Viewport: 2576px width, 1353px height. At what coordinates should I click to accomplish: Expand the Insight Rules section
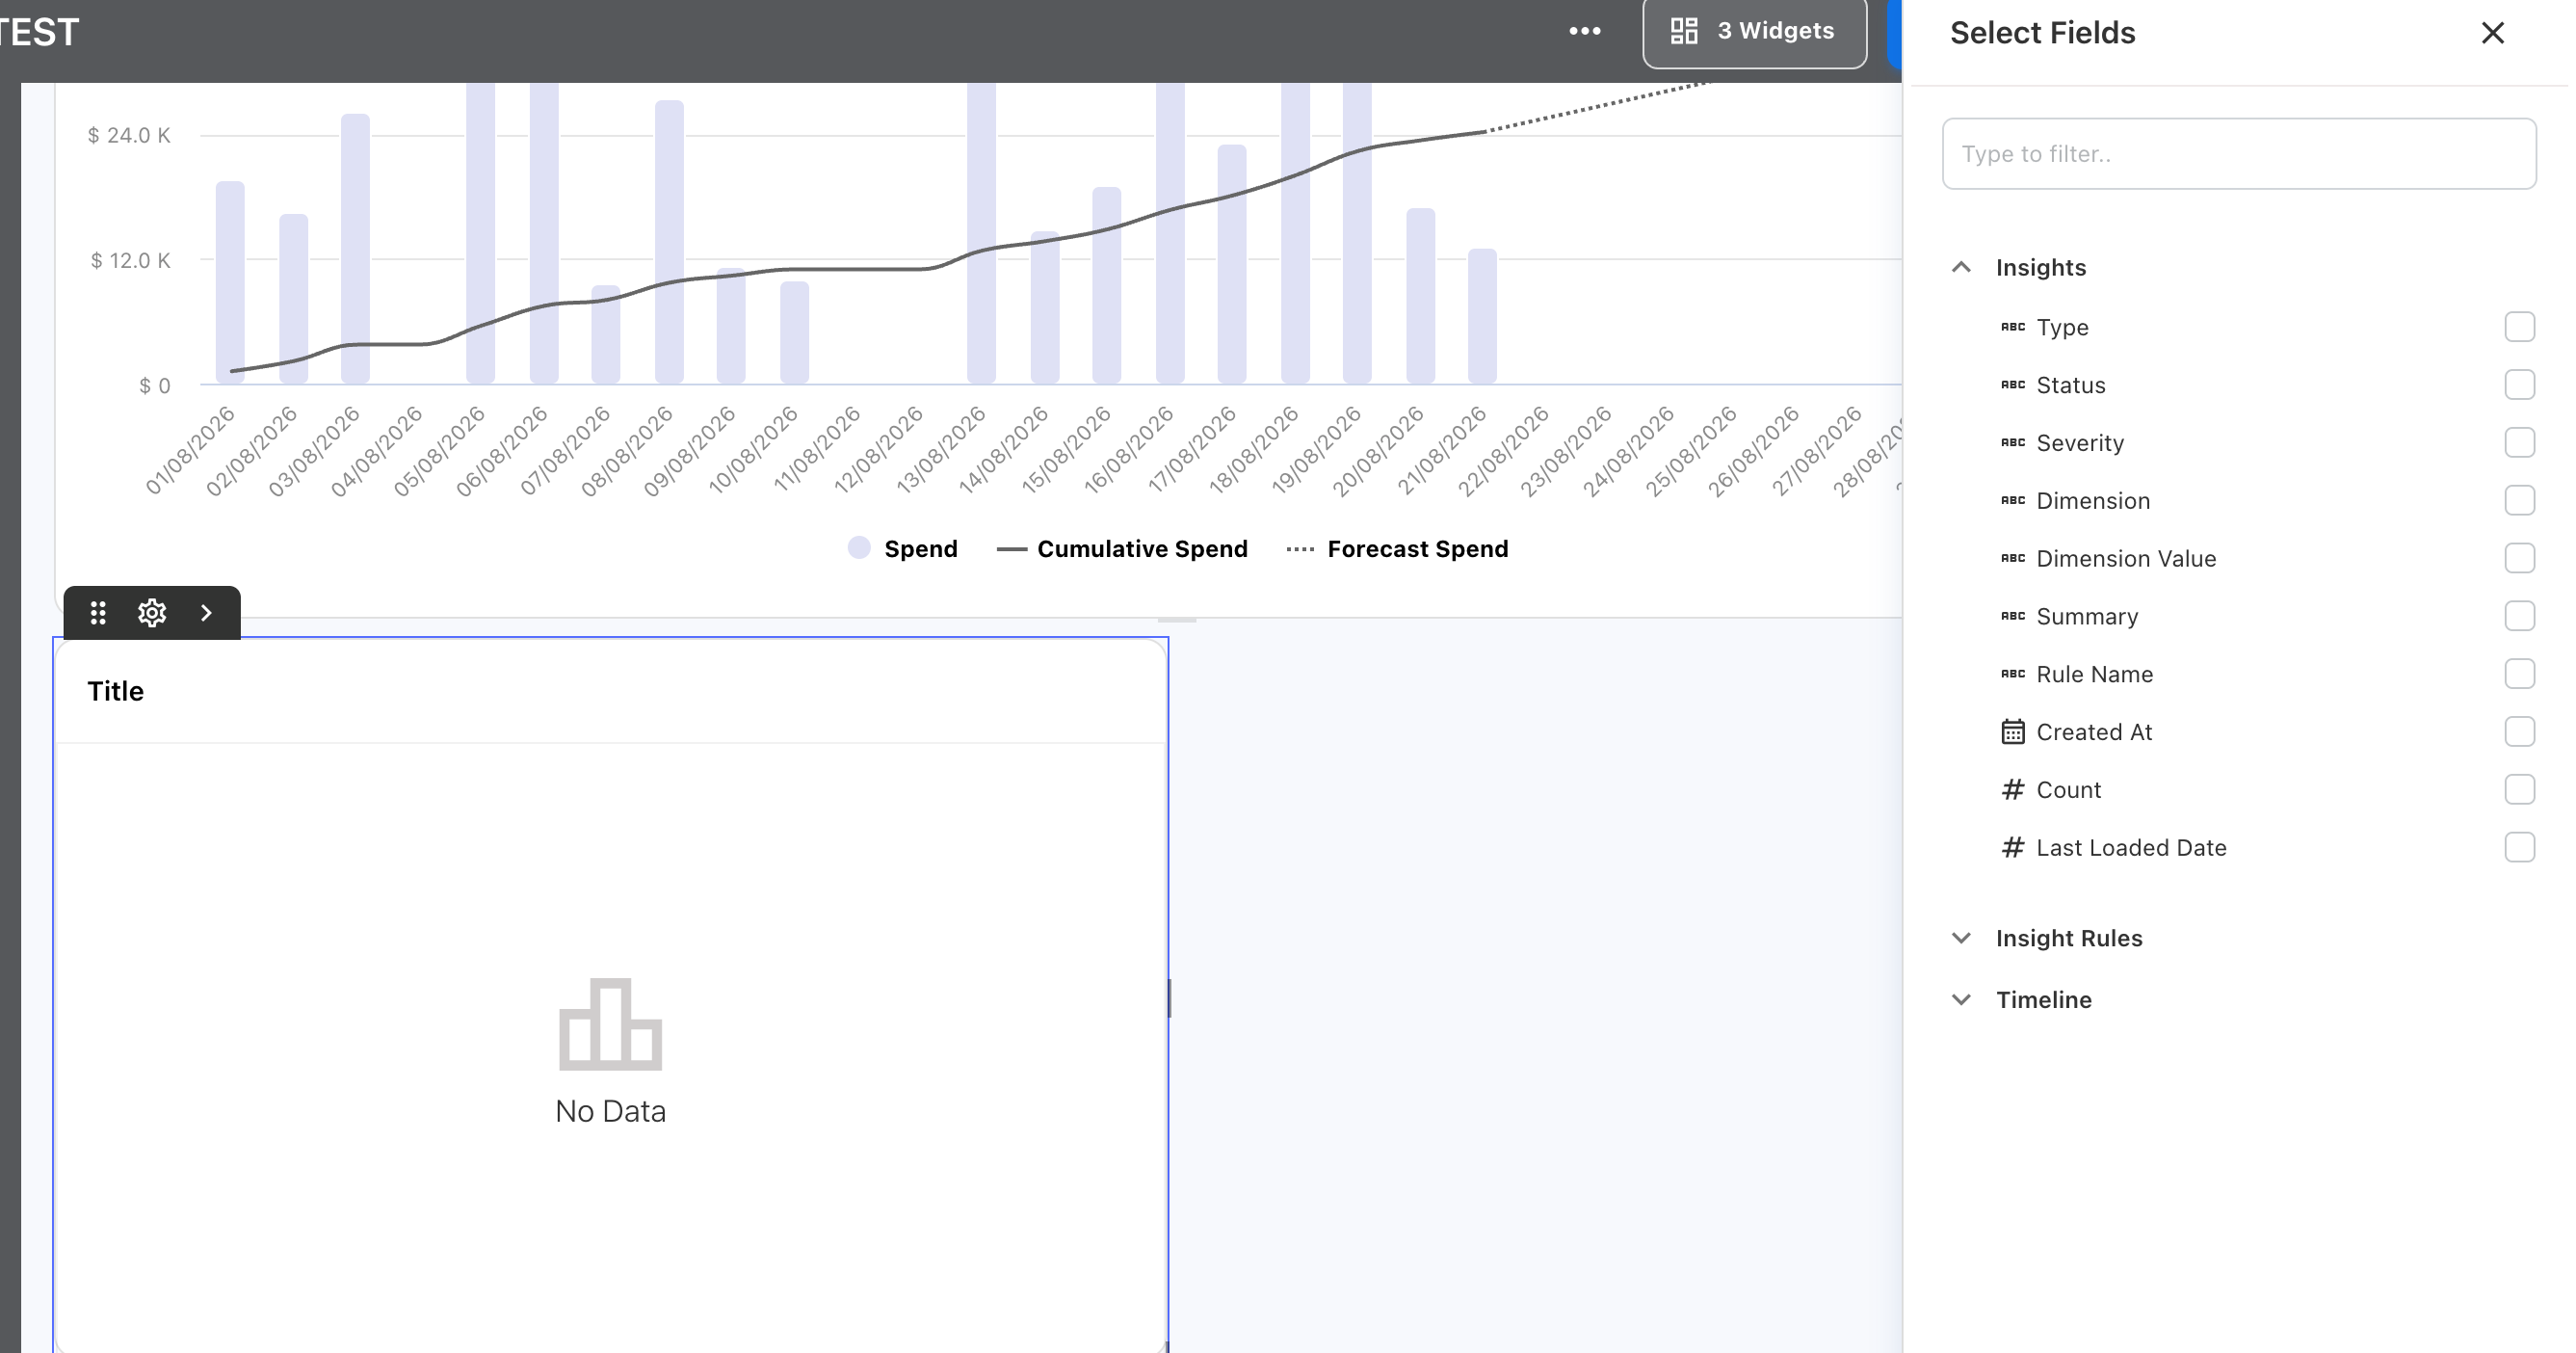pyautogui.click(x=1961, y=938)
